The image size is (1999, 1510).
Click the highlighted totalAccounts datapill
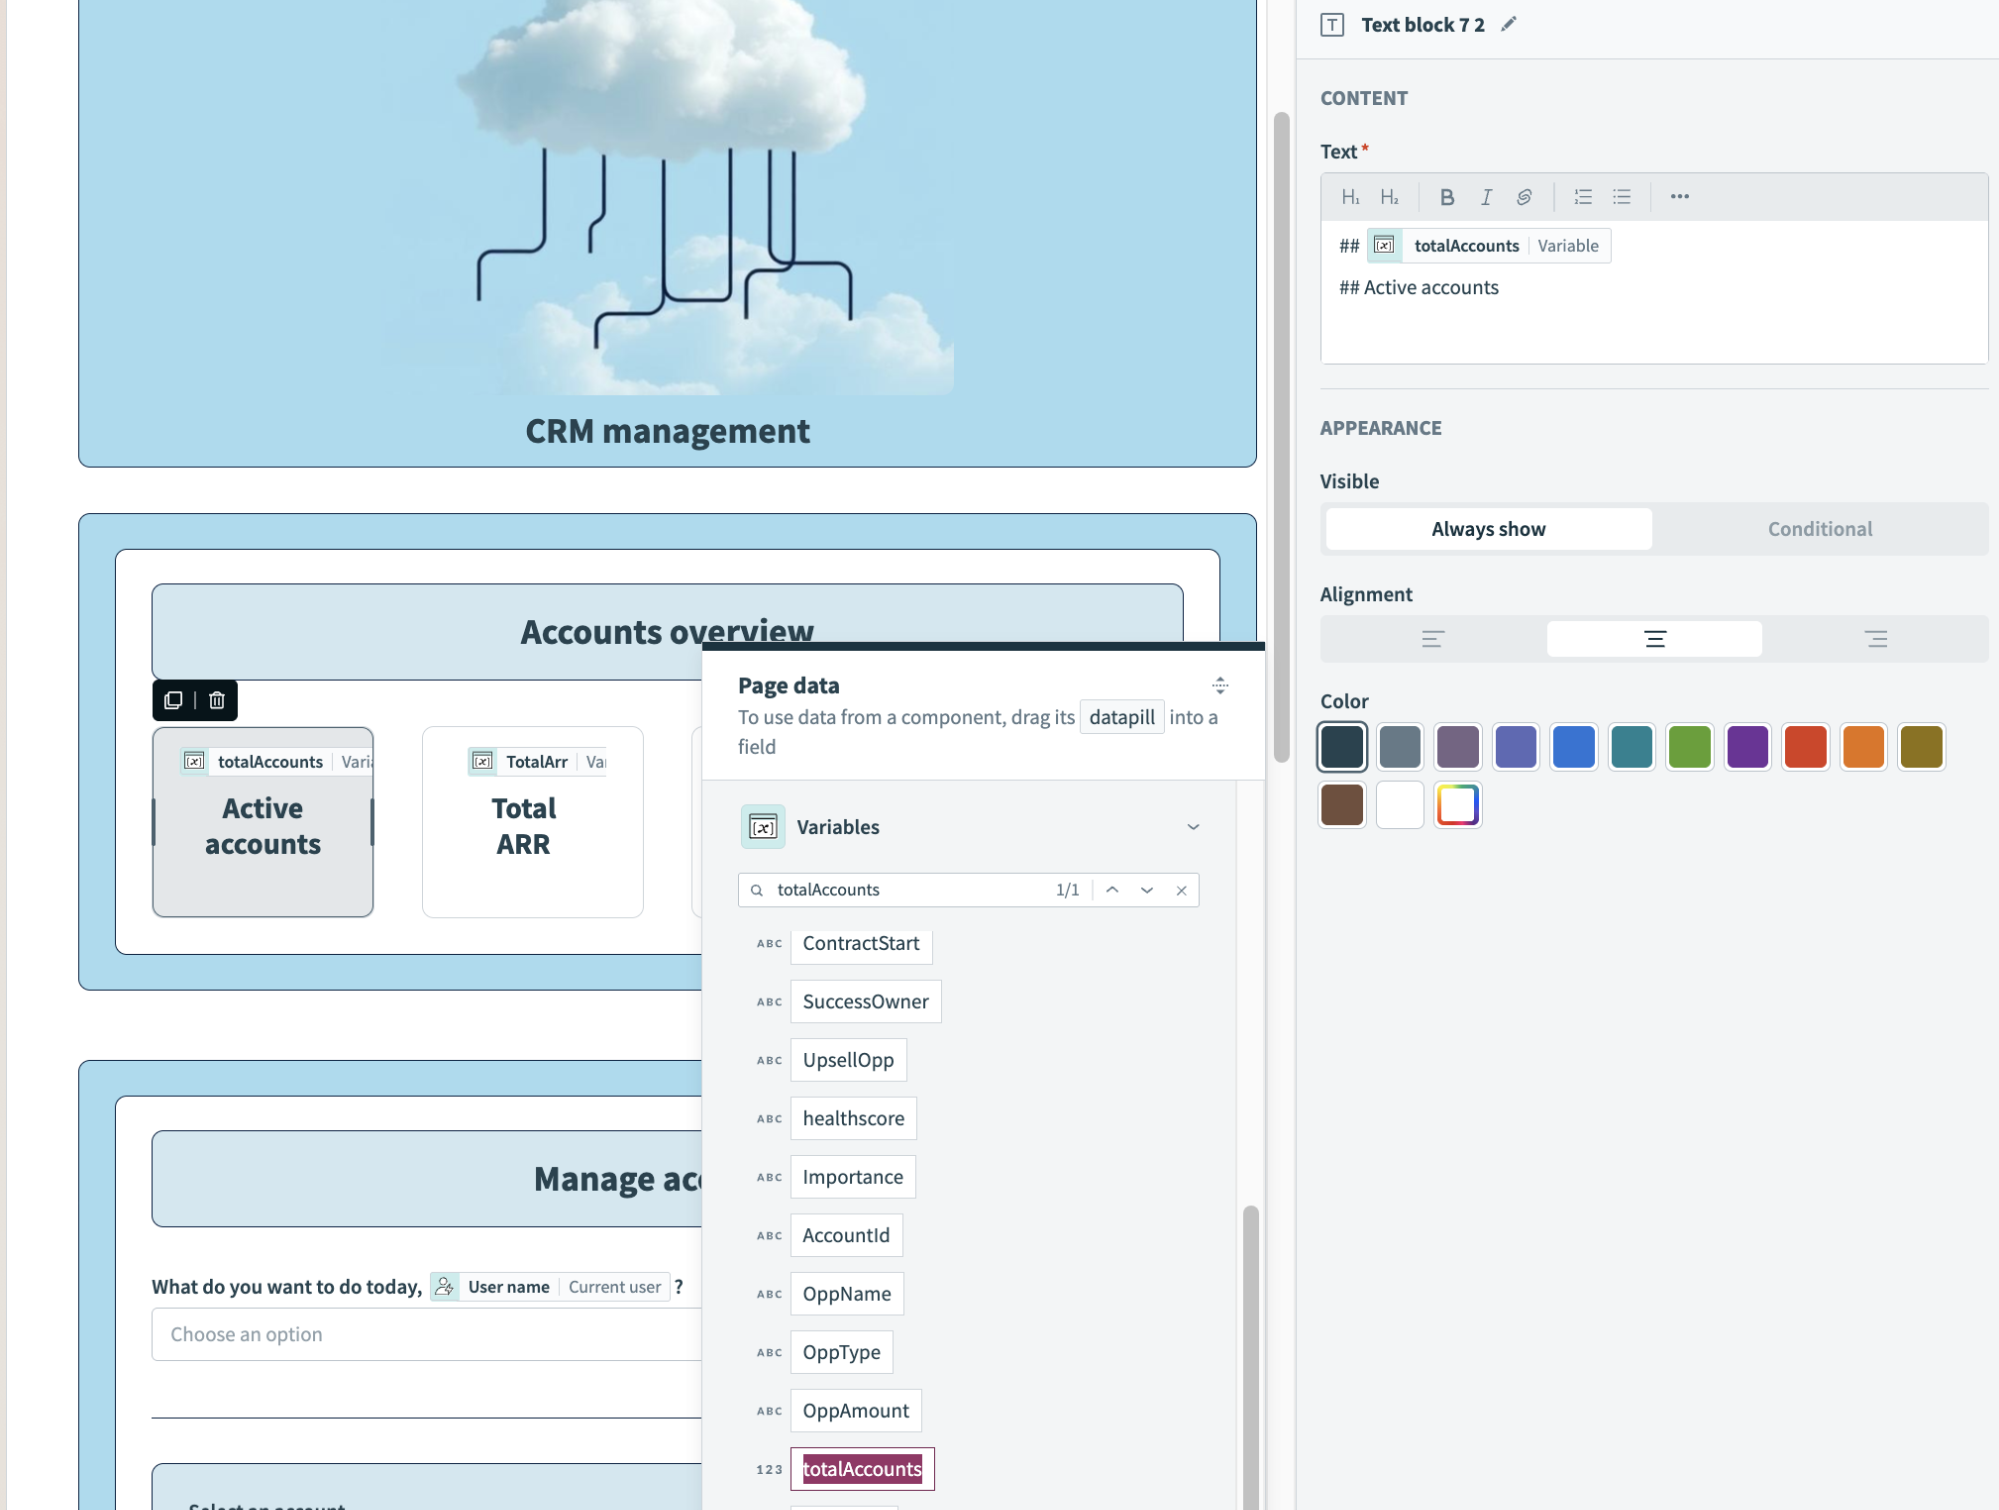coord(862,1468)
